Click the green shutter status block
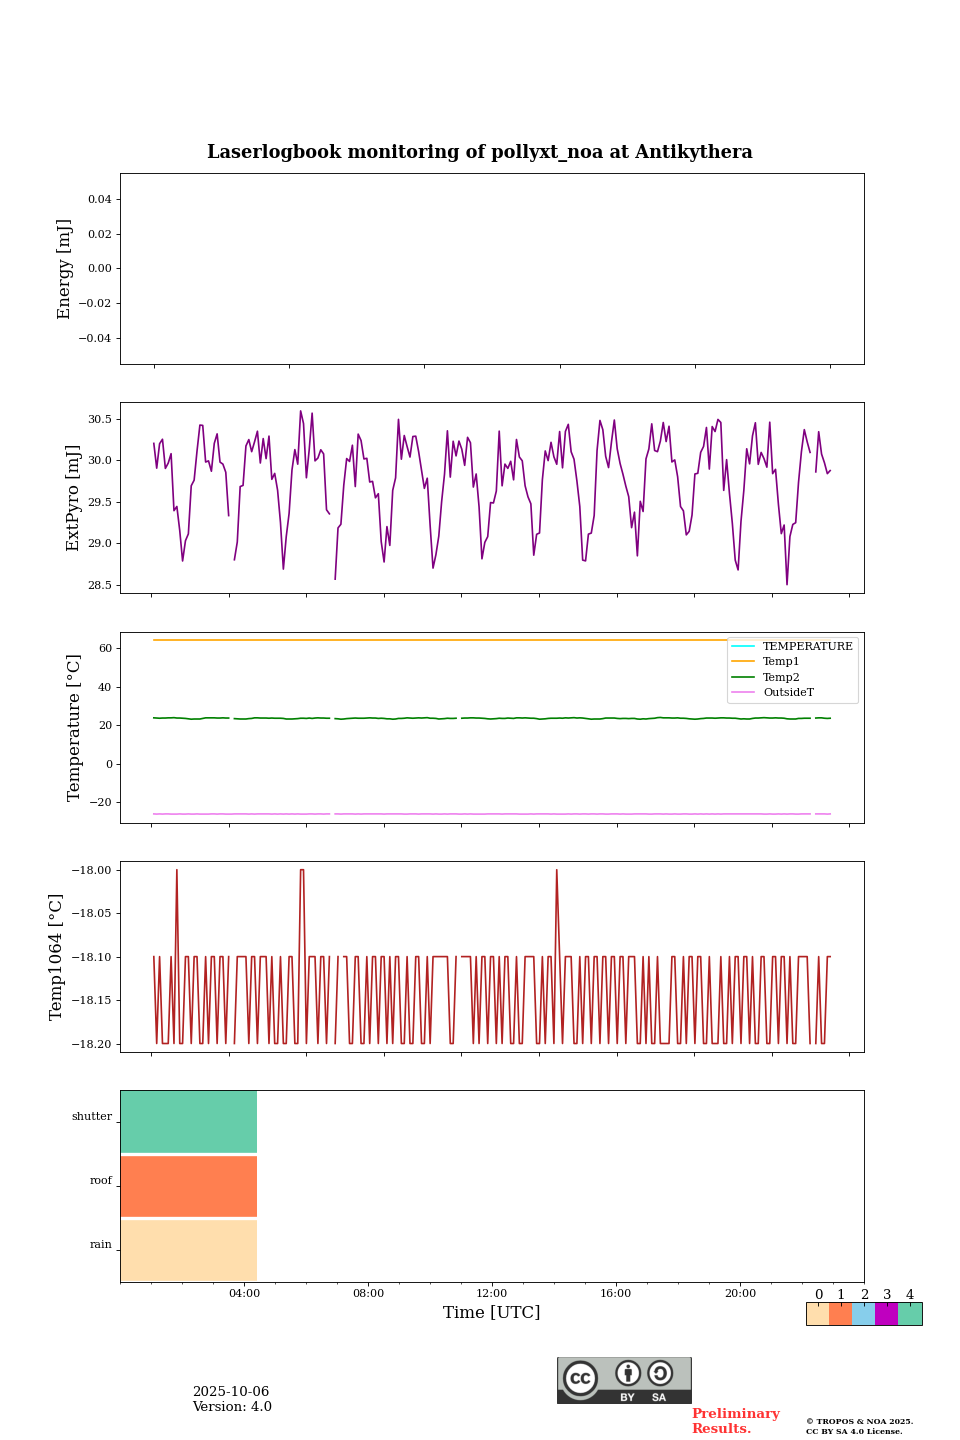This screenshot has width=960, height=1440. [x=189, y=1121]
